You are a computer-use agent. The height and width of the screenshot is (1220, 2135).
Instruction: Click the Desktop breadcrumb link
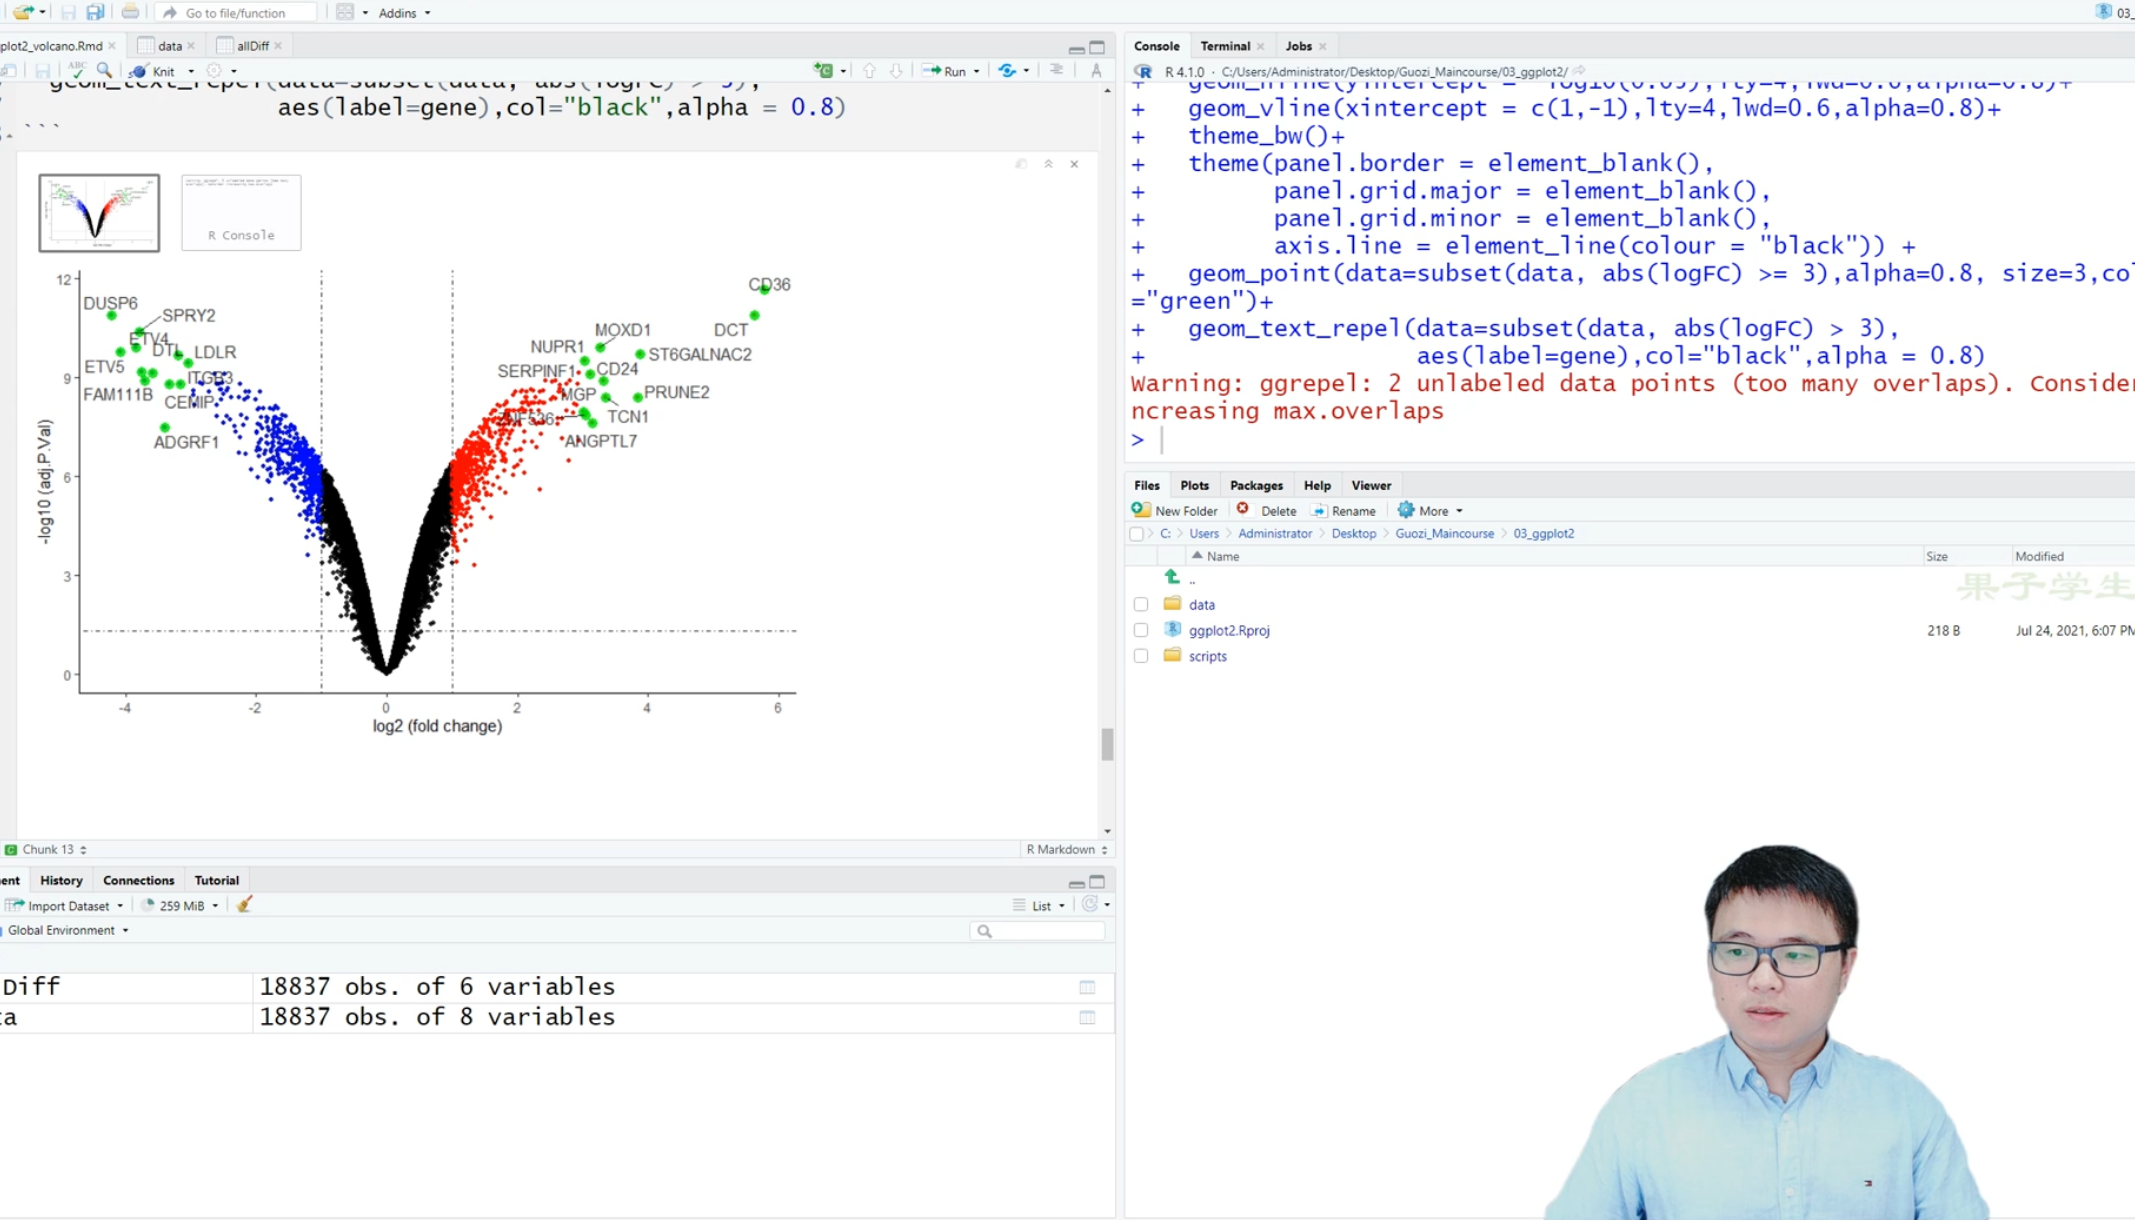(x=1353, y=533)
